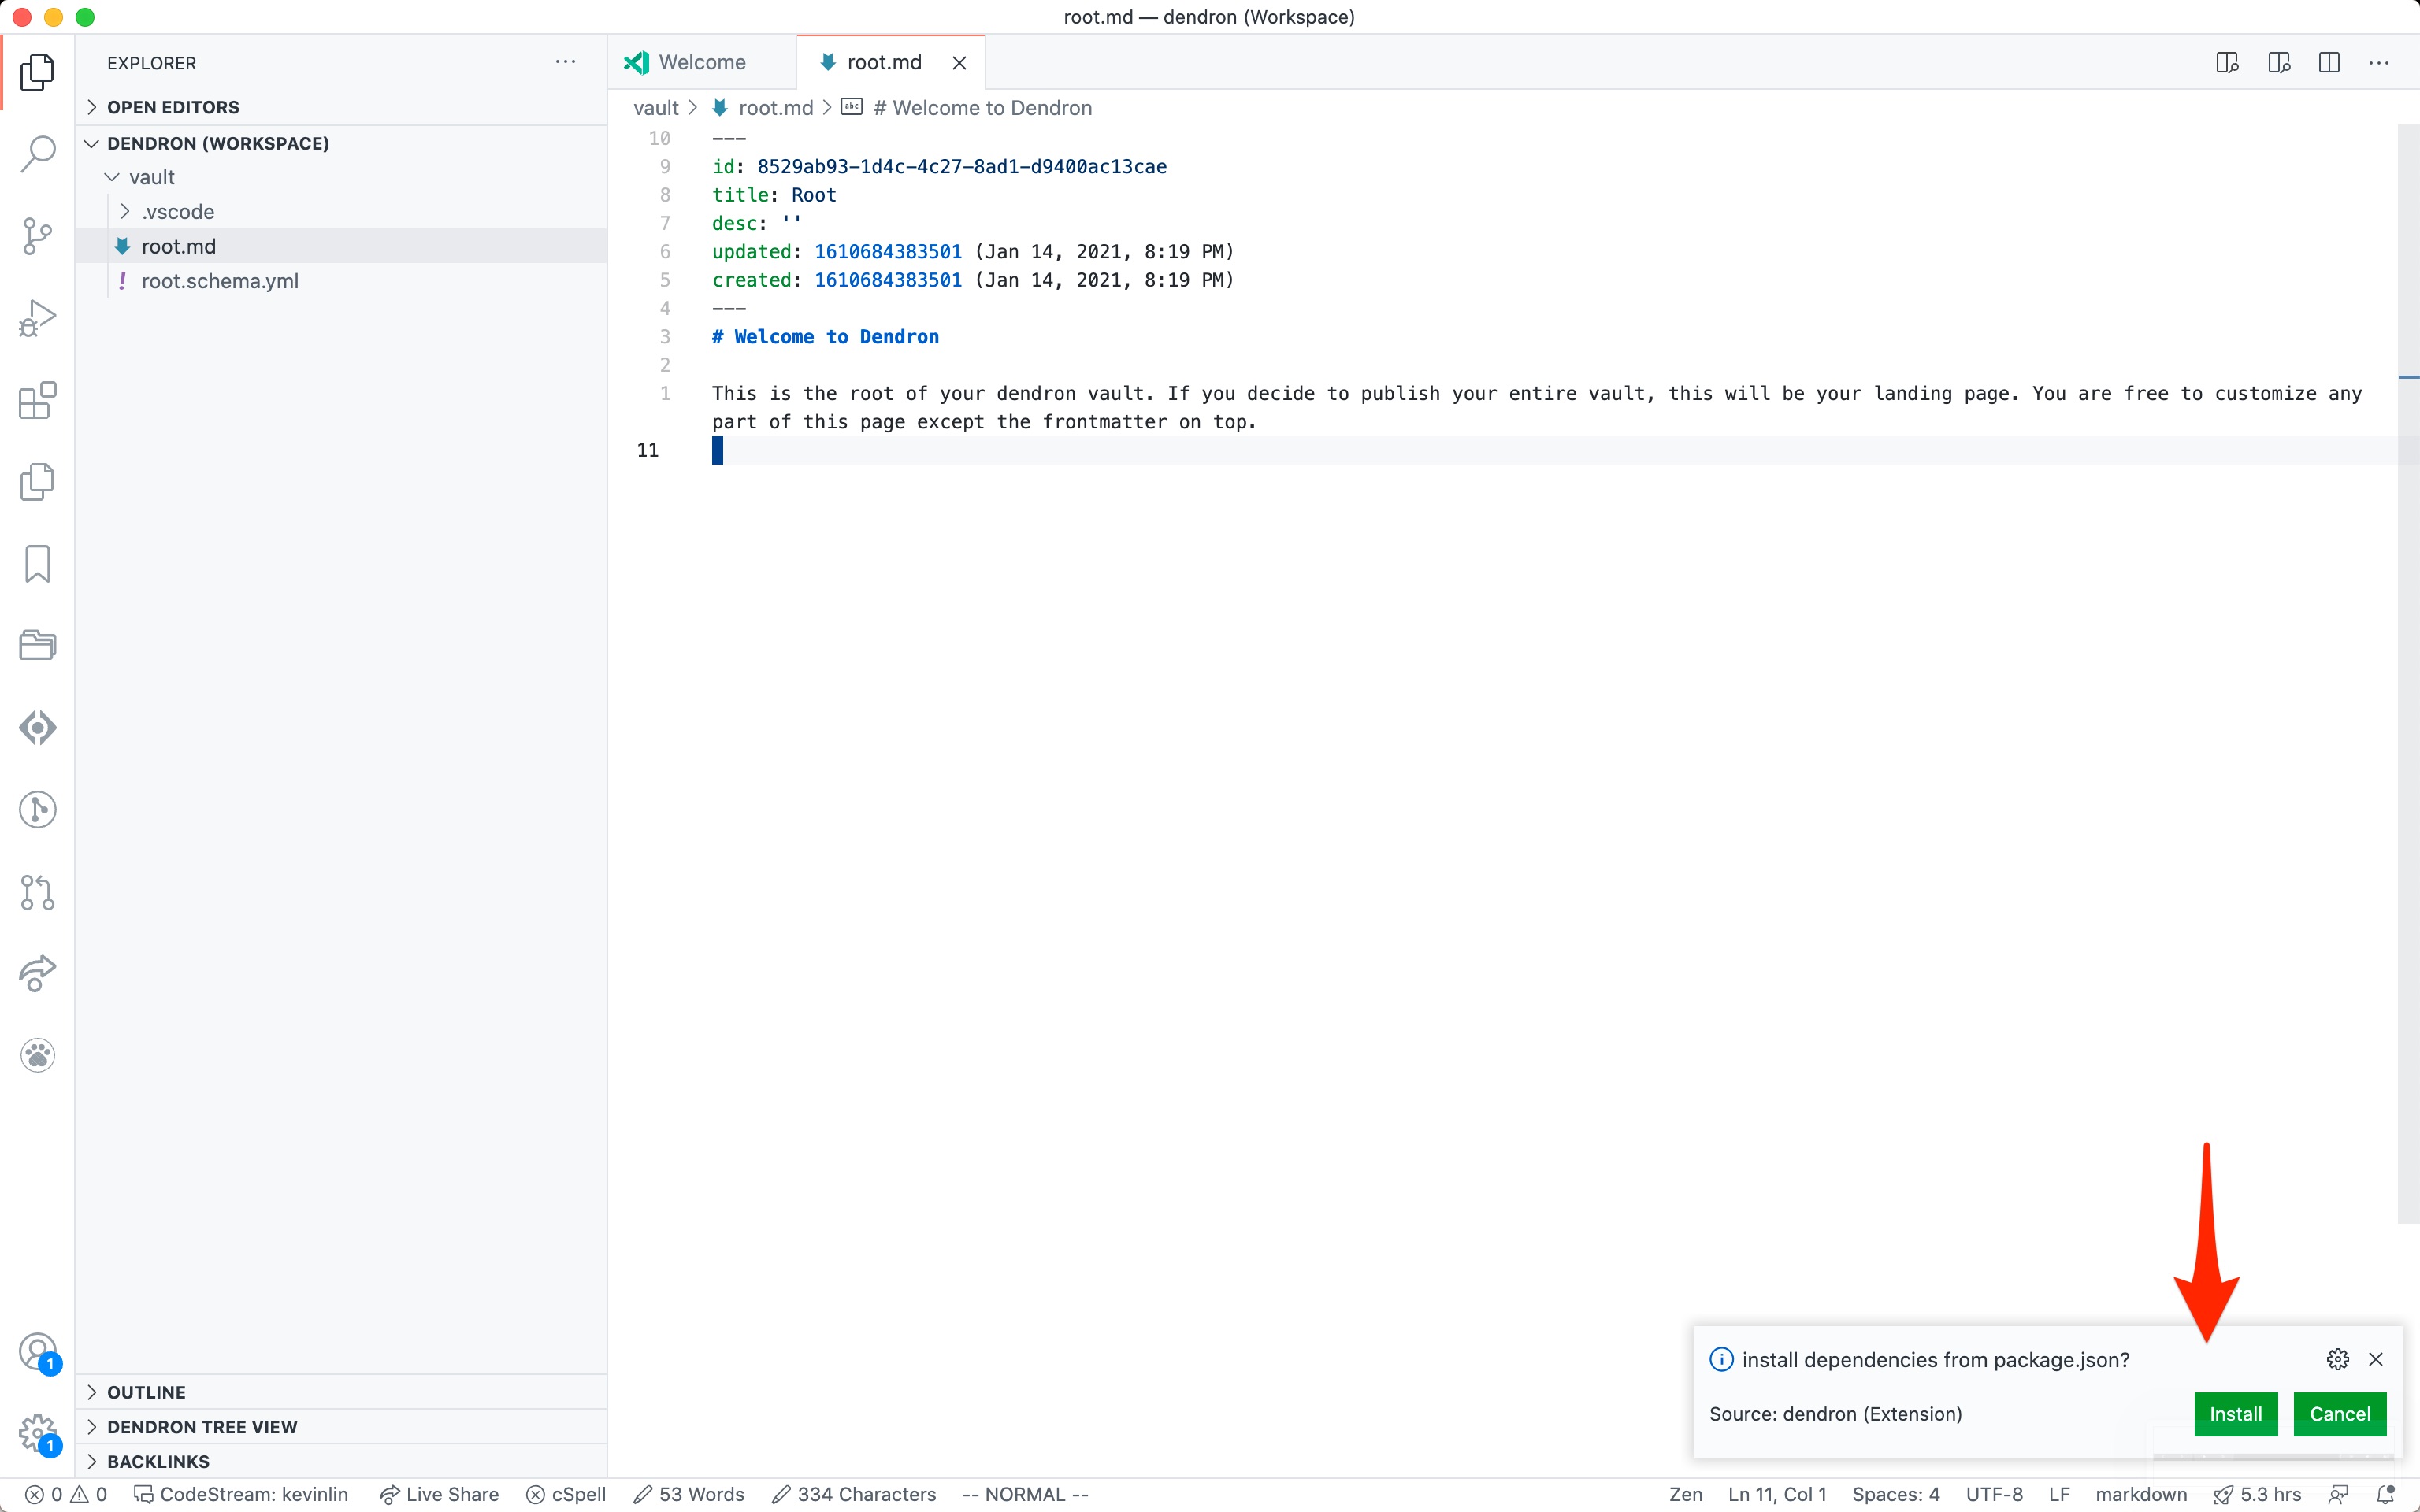
Task: Click the Explorer panel more actions ellipsis
Action: 565,62
